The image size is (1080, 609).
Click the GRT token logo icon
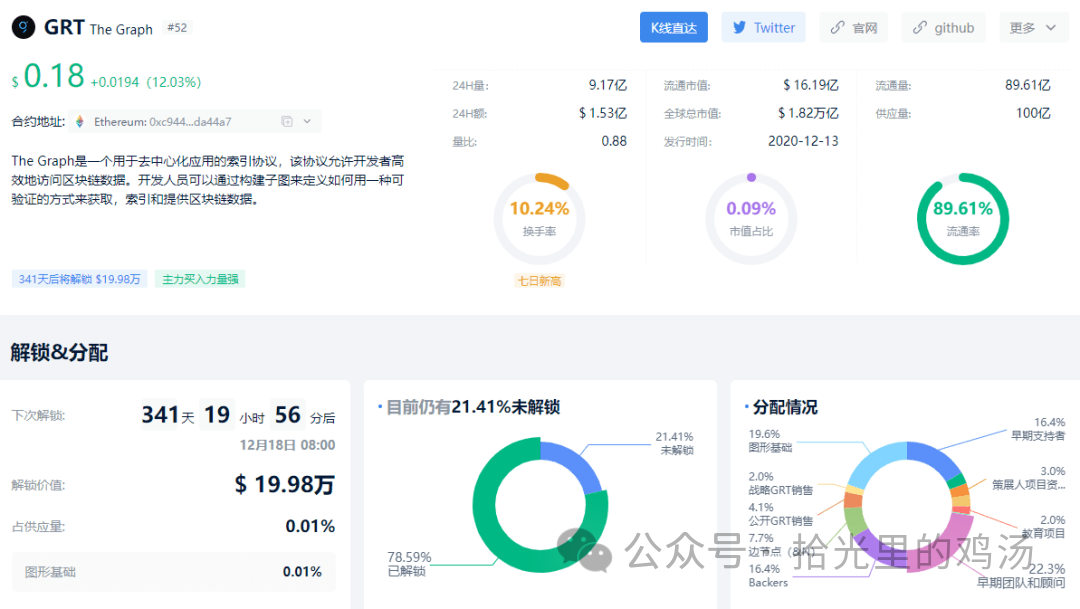(x=23, y=28)
